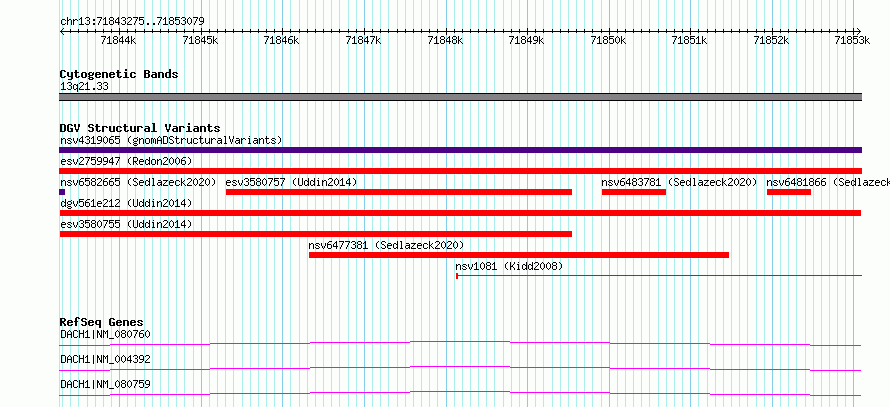890x407 pixels.
Task: Open the esv3580757 (Uddin2014) label
Action: pos(291,182)
